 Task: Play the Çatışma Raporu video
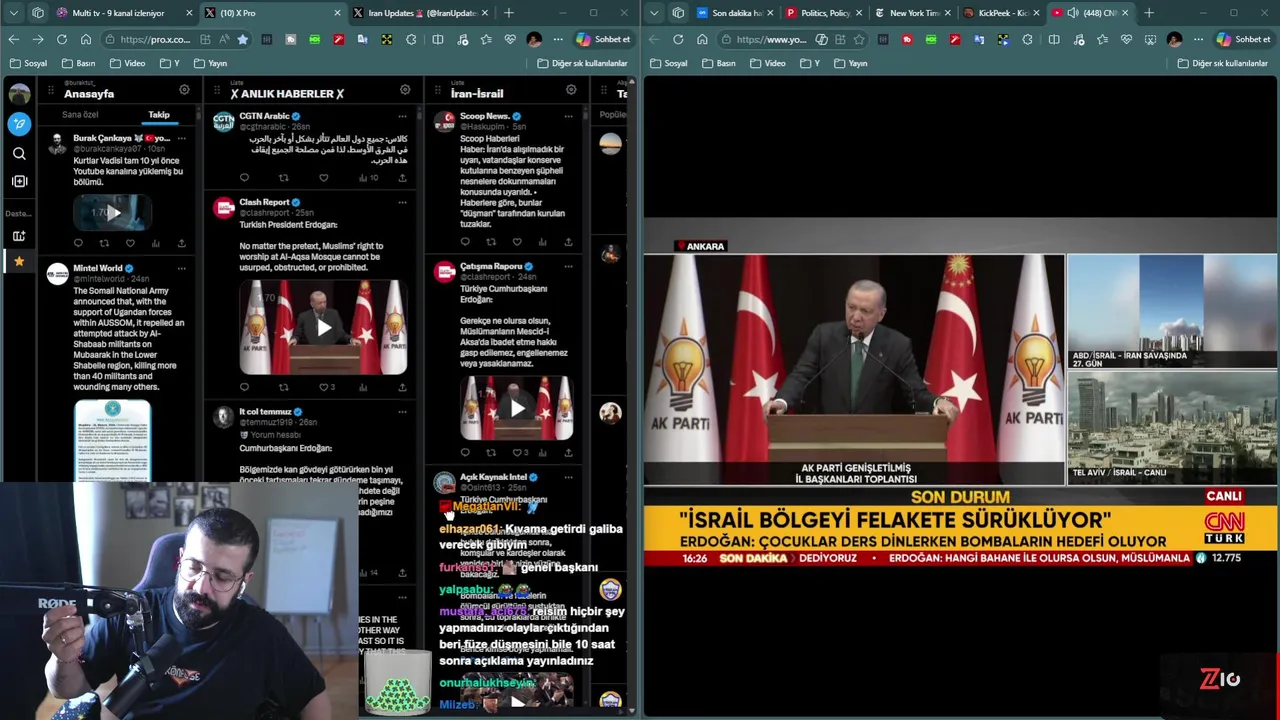517,408
